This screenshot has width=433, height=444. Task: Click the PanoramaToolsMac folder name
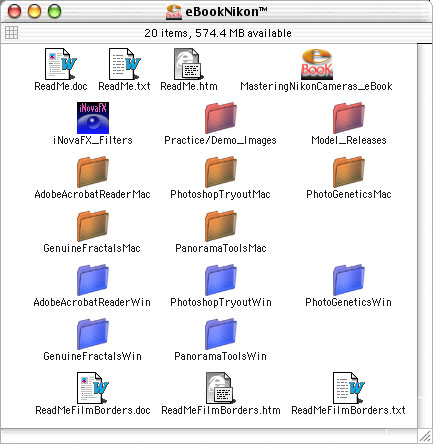tap(221, 248)
